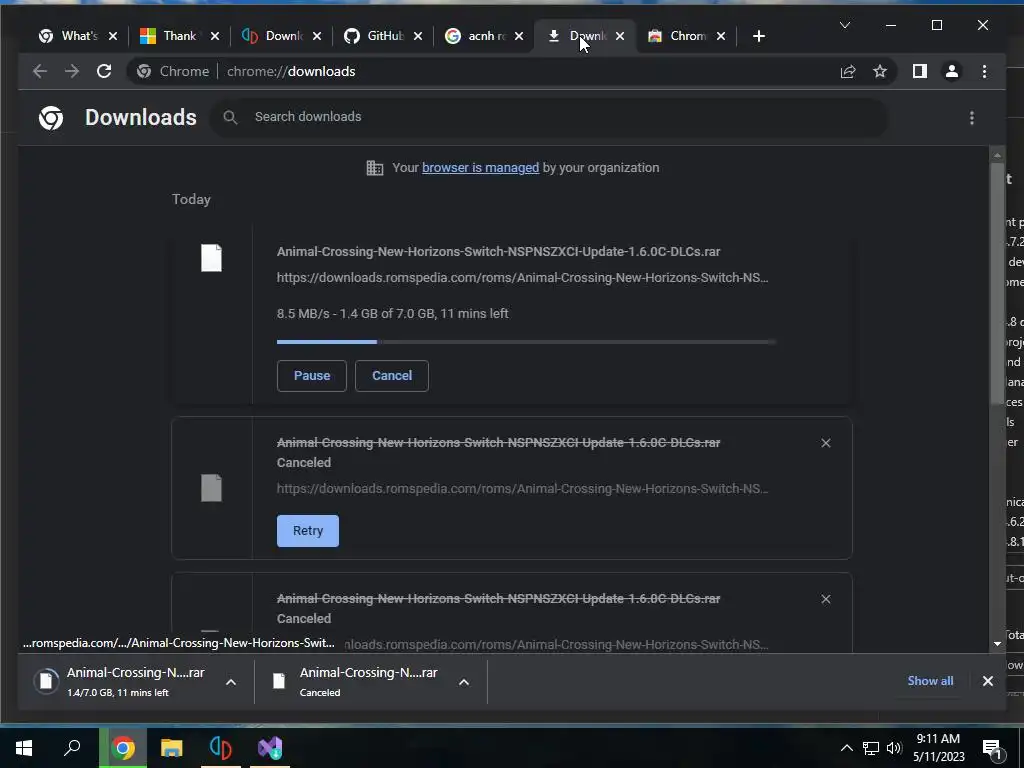Image resolution: width=1024 pixels, height=768 pixels.
Task: Retry the first canceled download
Action: coord(308,531)
